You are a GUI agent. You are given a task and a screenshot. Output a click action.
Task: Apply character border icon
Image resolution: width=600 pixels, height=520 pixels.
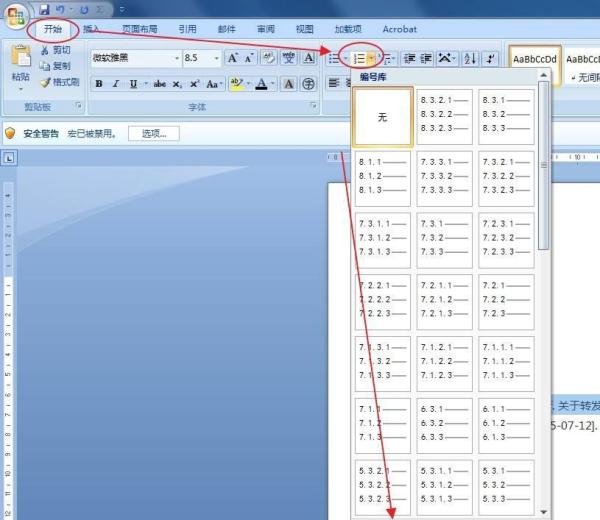coord(308,58)
